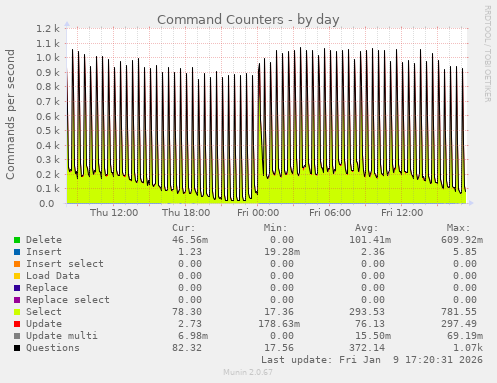Click the '0.0' y-axis label
The image size is (497, 383).
click(x=47, y=204)
